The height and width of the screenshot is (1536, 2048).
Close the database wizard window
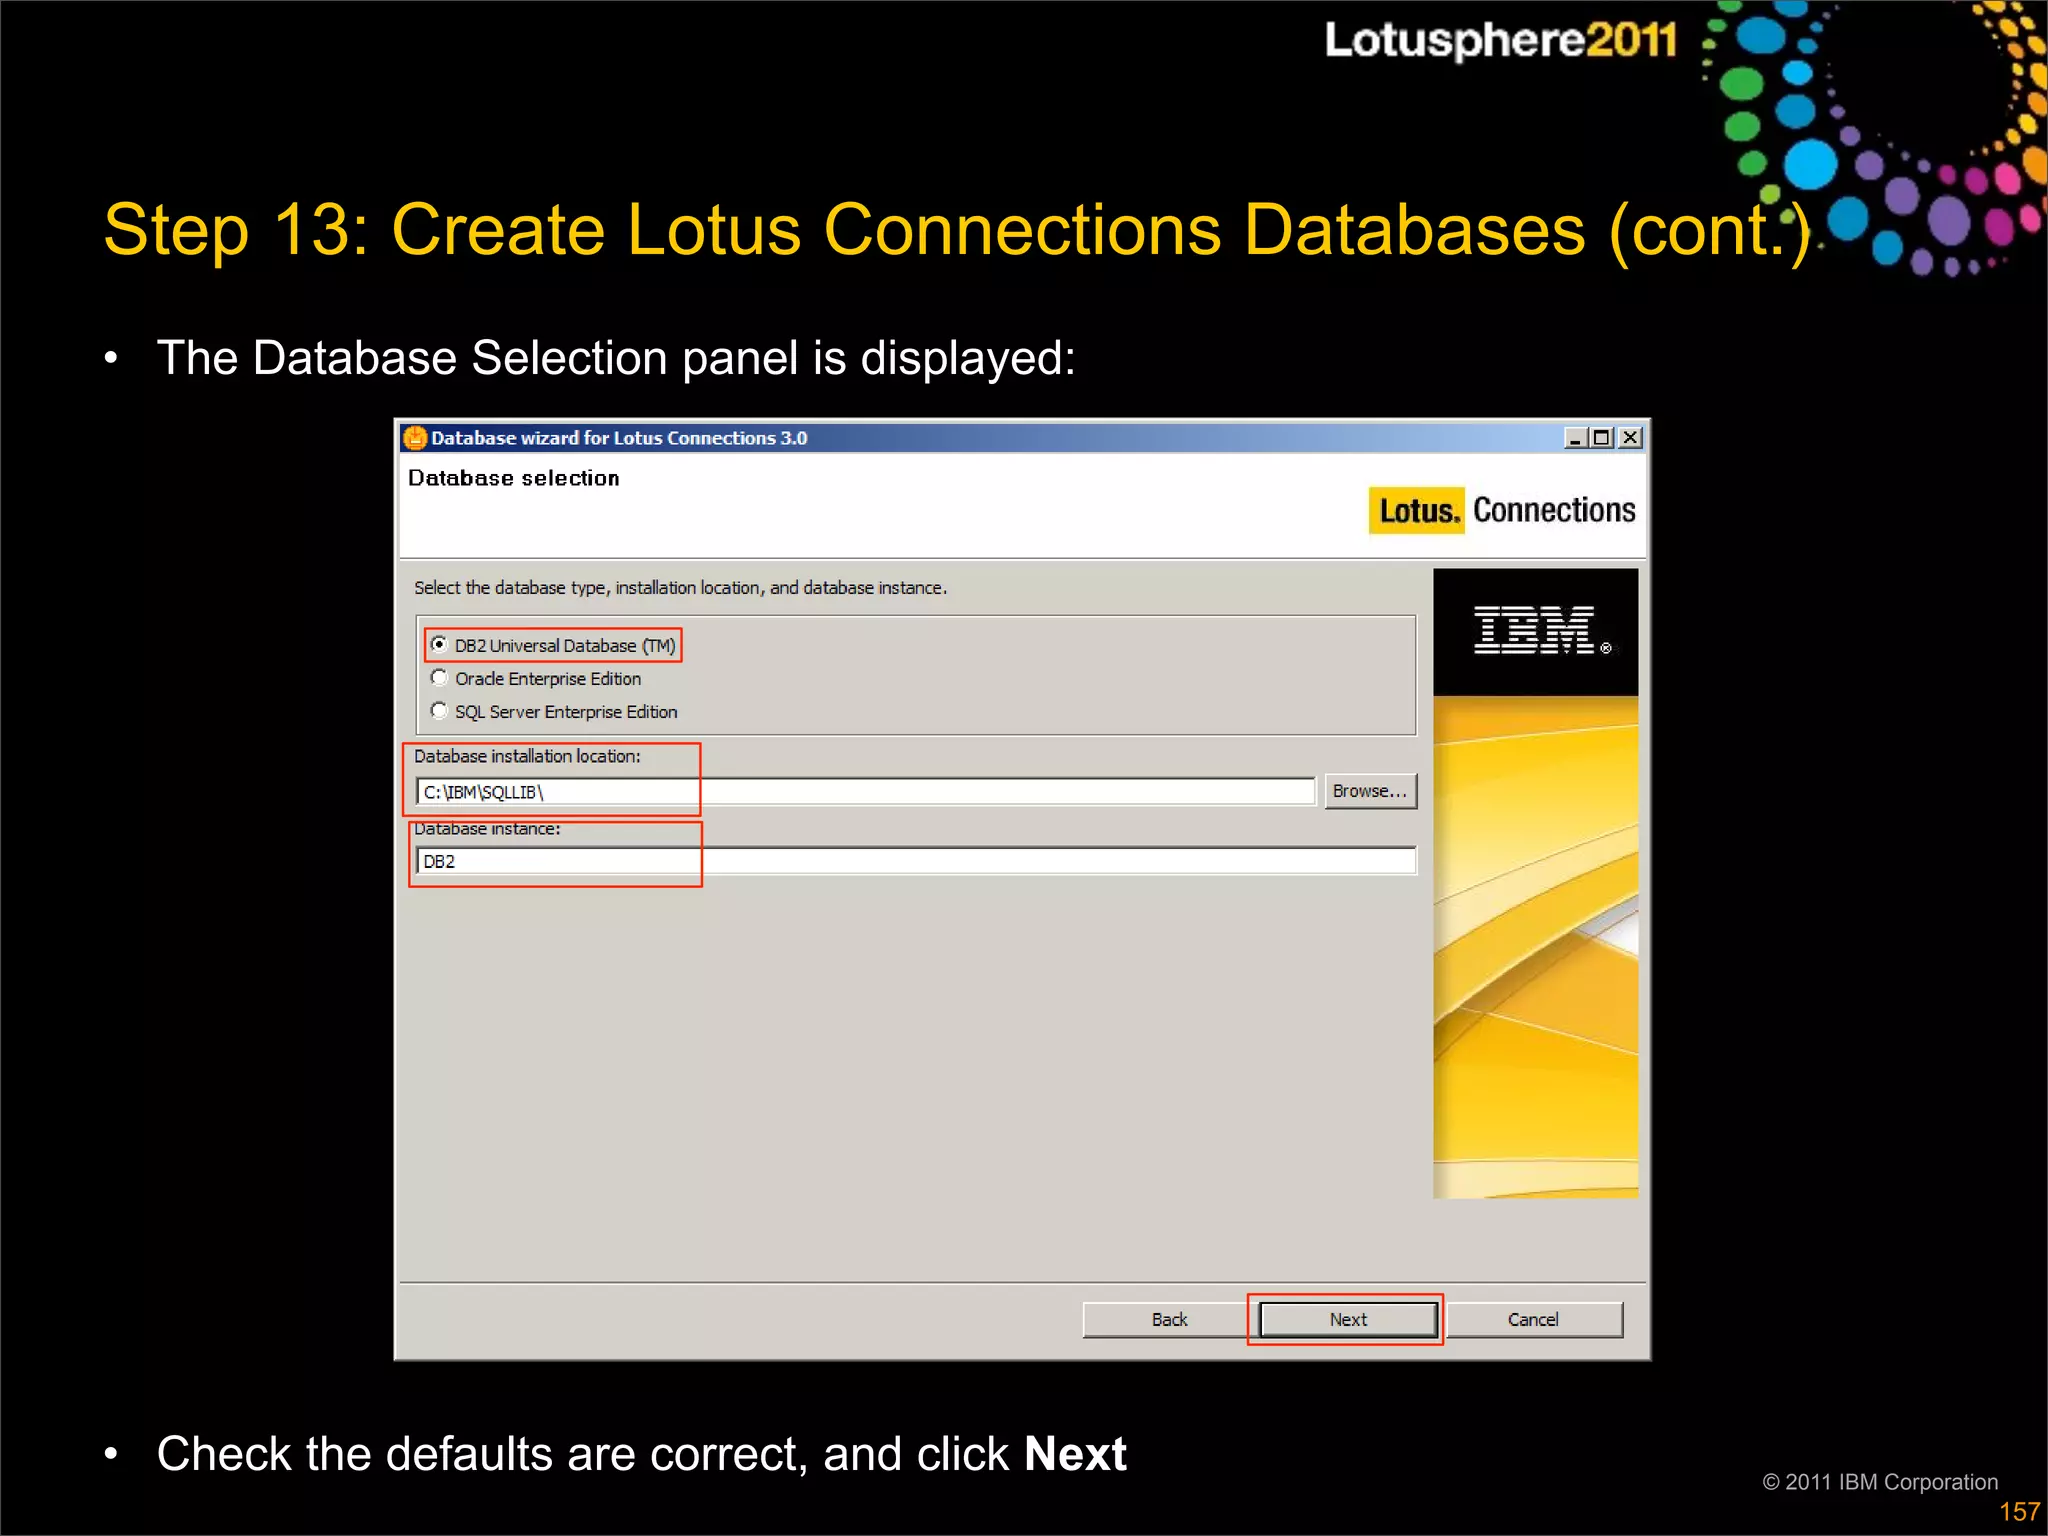tap(1630, 438)
